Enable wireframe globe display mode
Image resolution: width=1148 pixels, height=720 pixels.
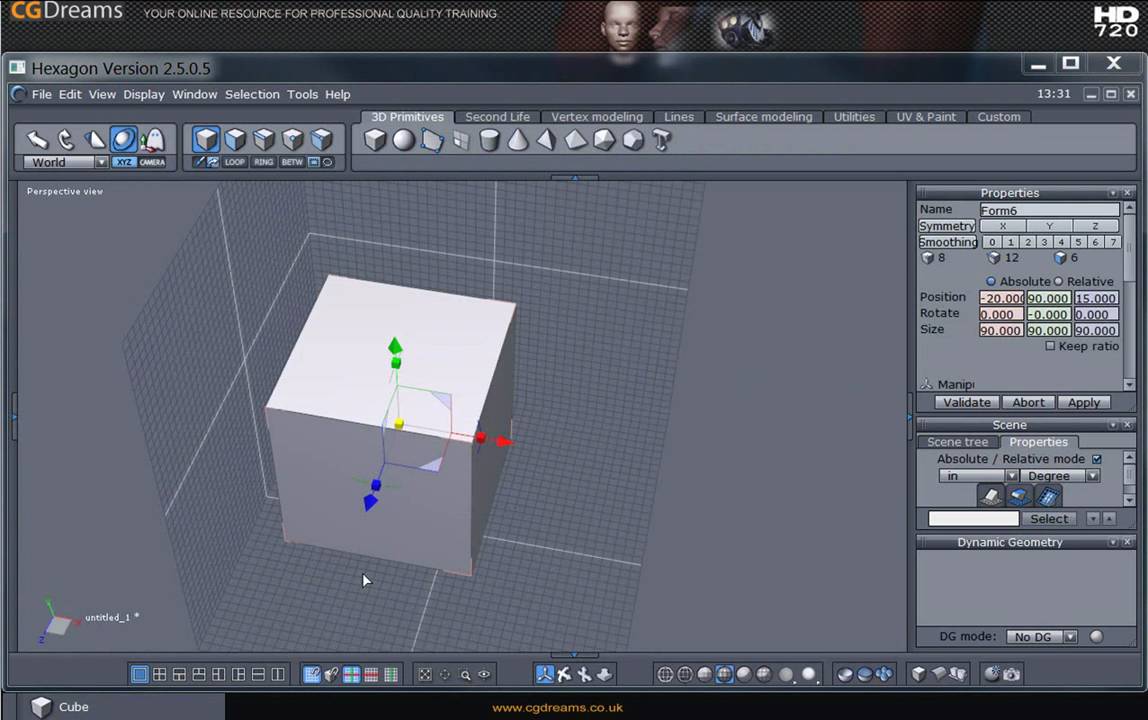pyautogui.click(x=665, y=675)
